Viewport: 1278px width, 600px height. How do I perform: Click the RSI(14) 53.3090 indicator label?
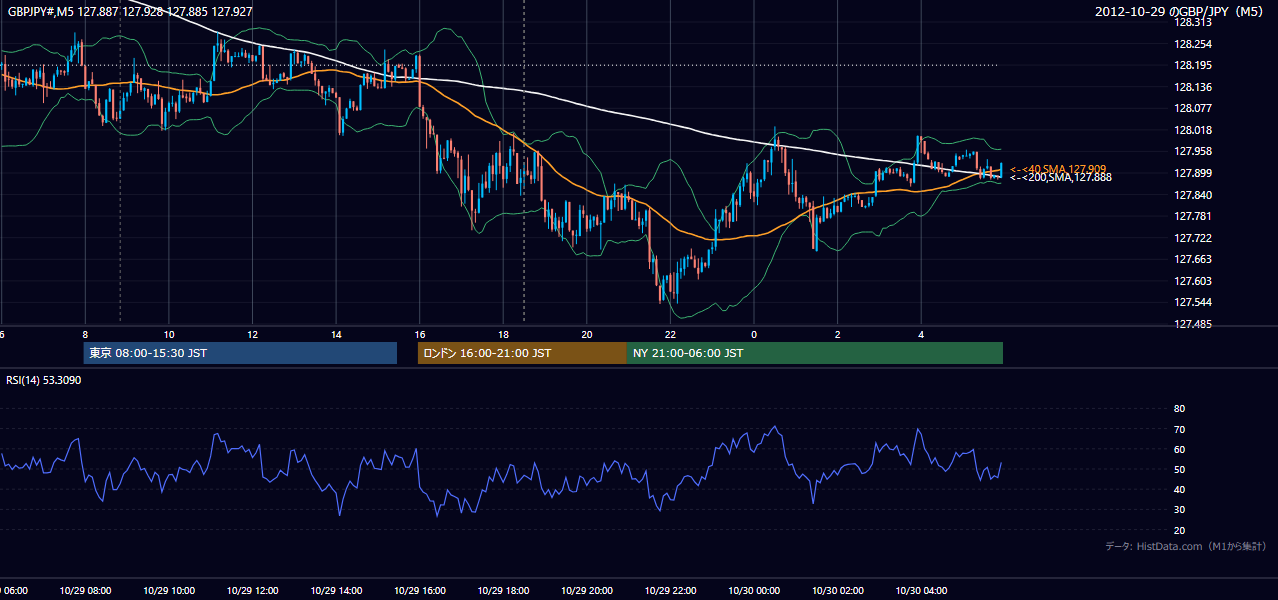click(x=44, y=380)
